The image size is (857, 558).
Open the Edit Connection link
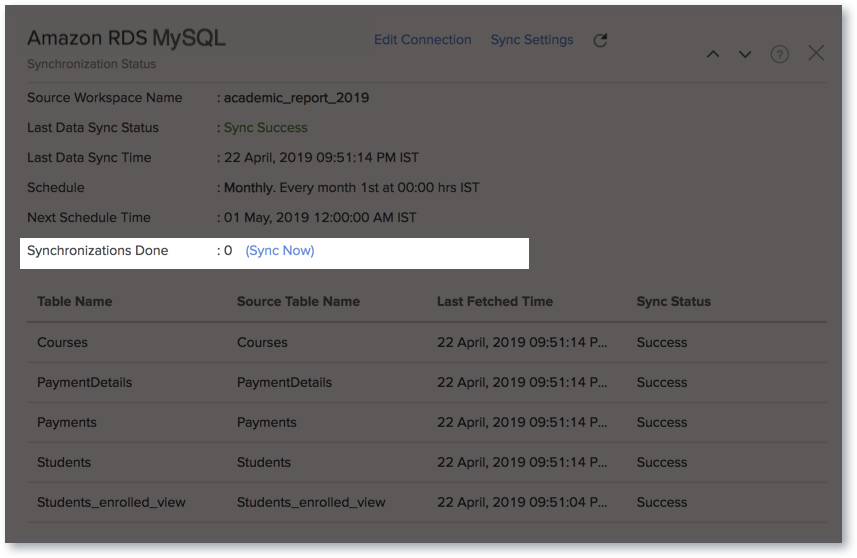(x=422, y=40)
